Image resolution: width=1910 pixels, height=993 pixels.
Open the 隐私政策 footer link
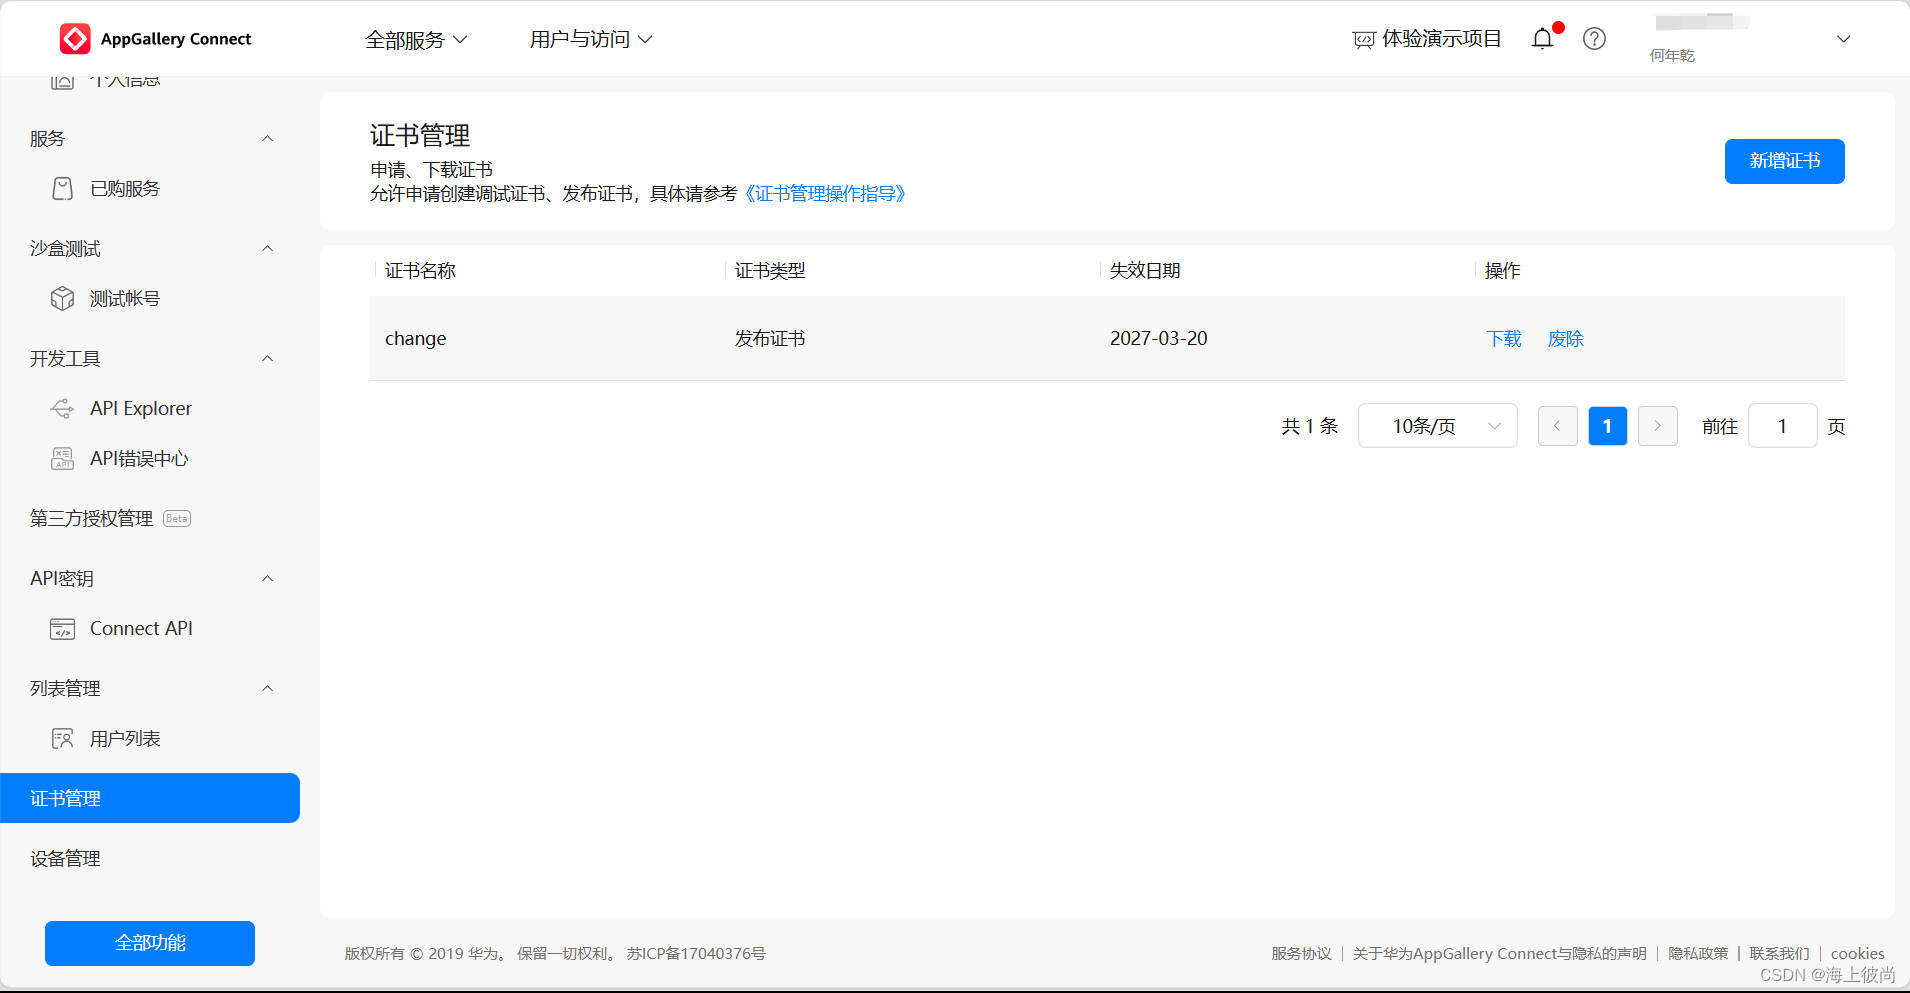(x=1697, y=954)
